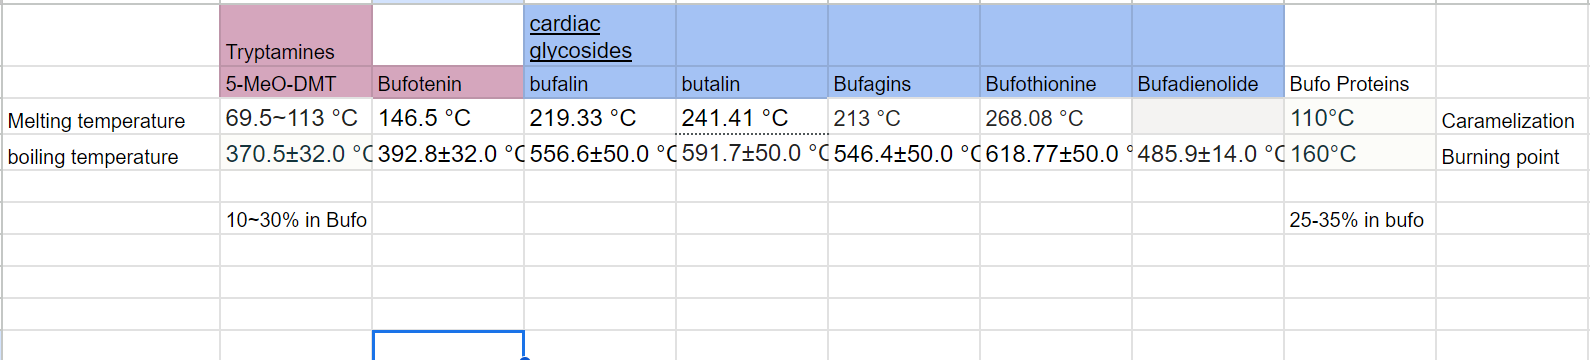Open the cardiac glycosides link

pyautogui.click(x=580, y=37)
